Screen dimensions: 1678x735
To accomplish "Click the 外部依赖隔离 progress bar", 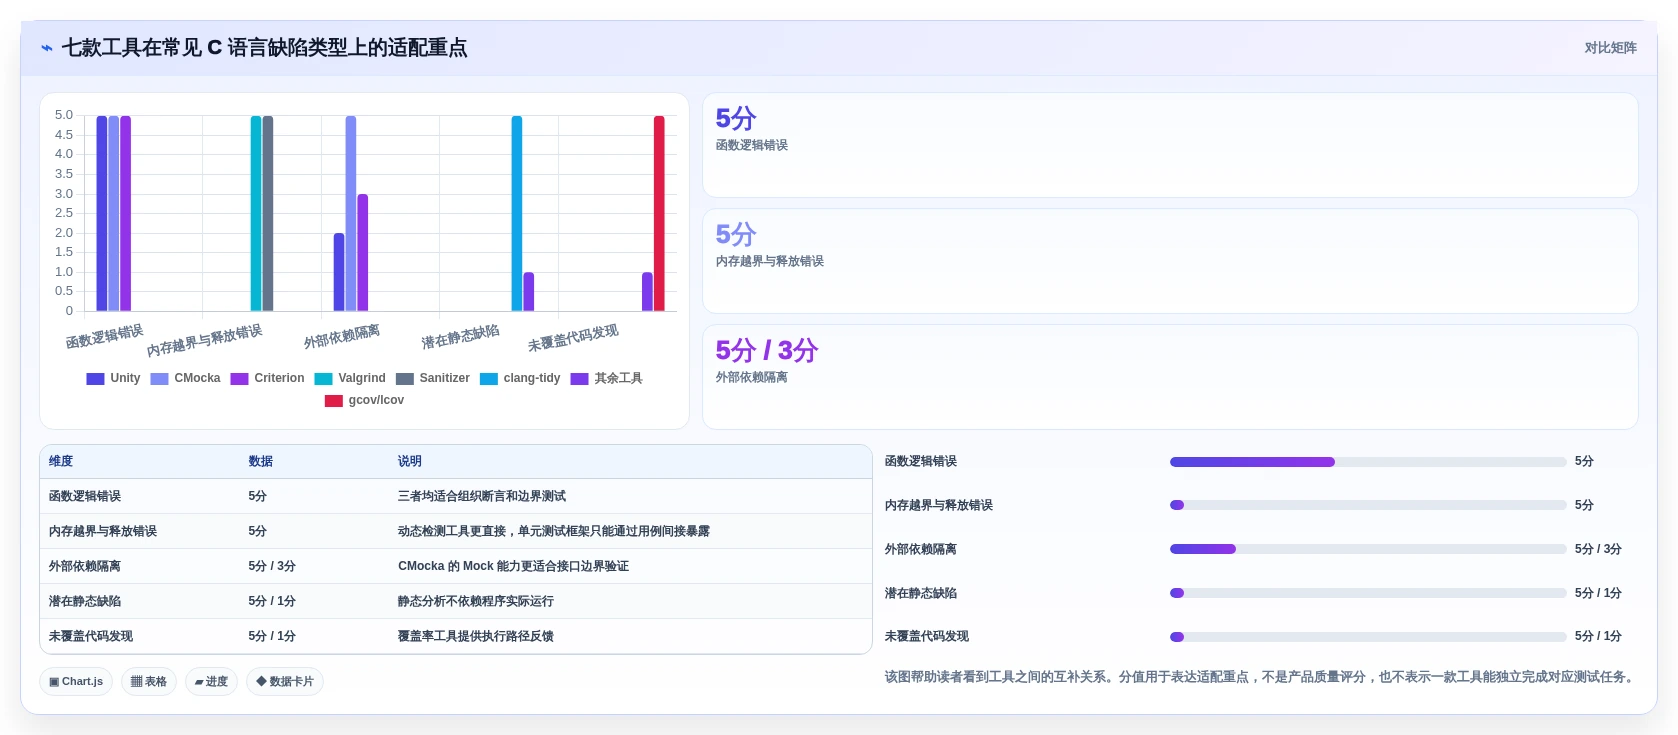I will coord(1368,550).
